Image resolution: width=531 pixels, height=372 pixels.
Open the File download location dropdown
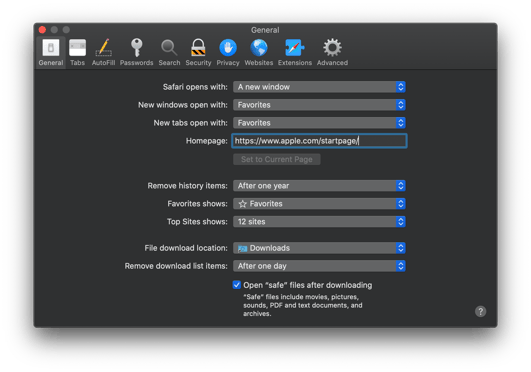319,248
